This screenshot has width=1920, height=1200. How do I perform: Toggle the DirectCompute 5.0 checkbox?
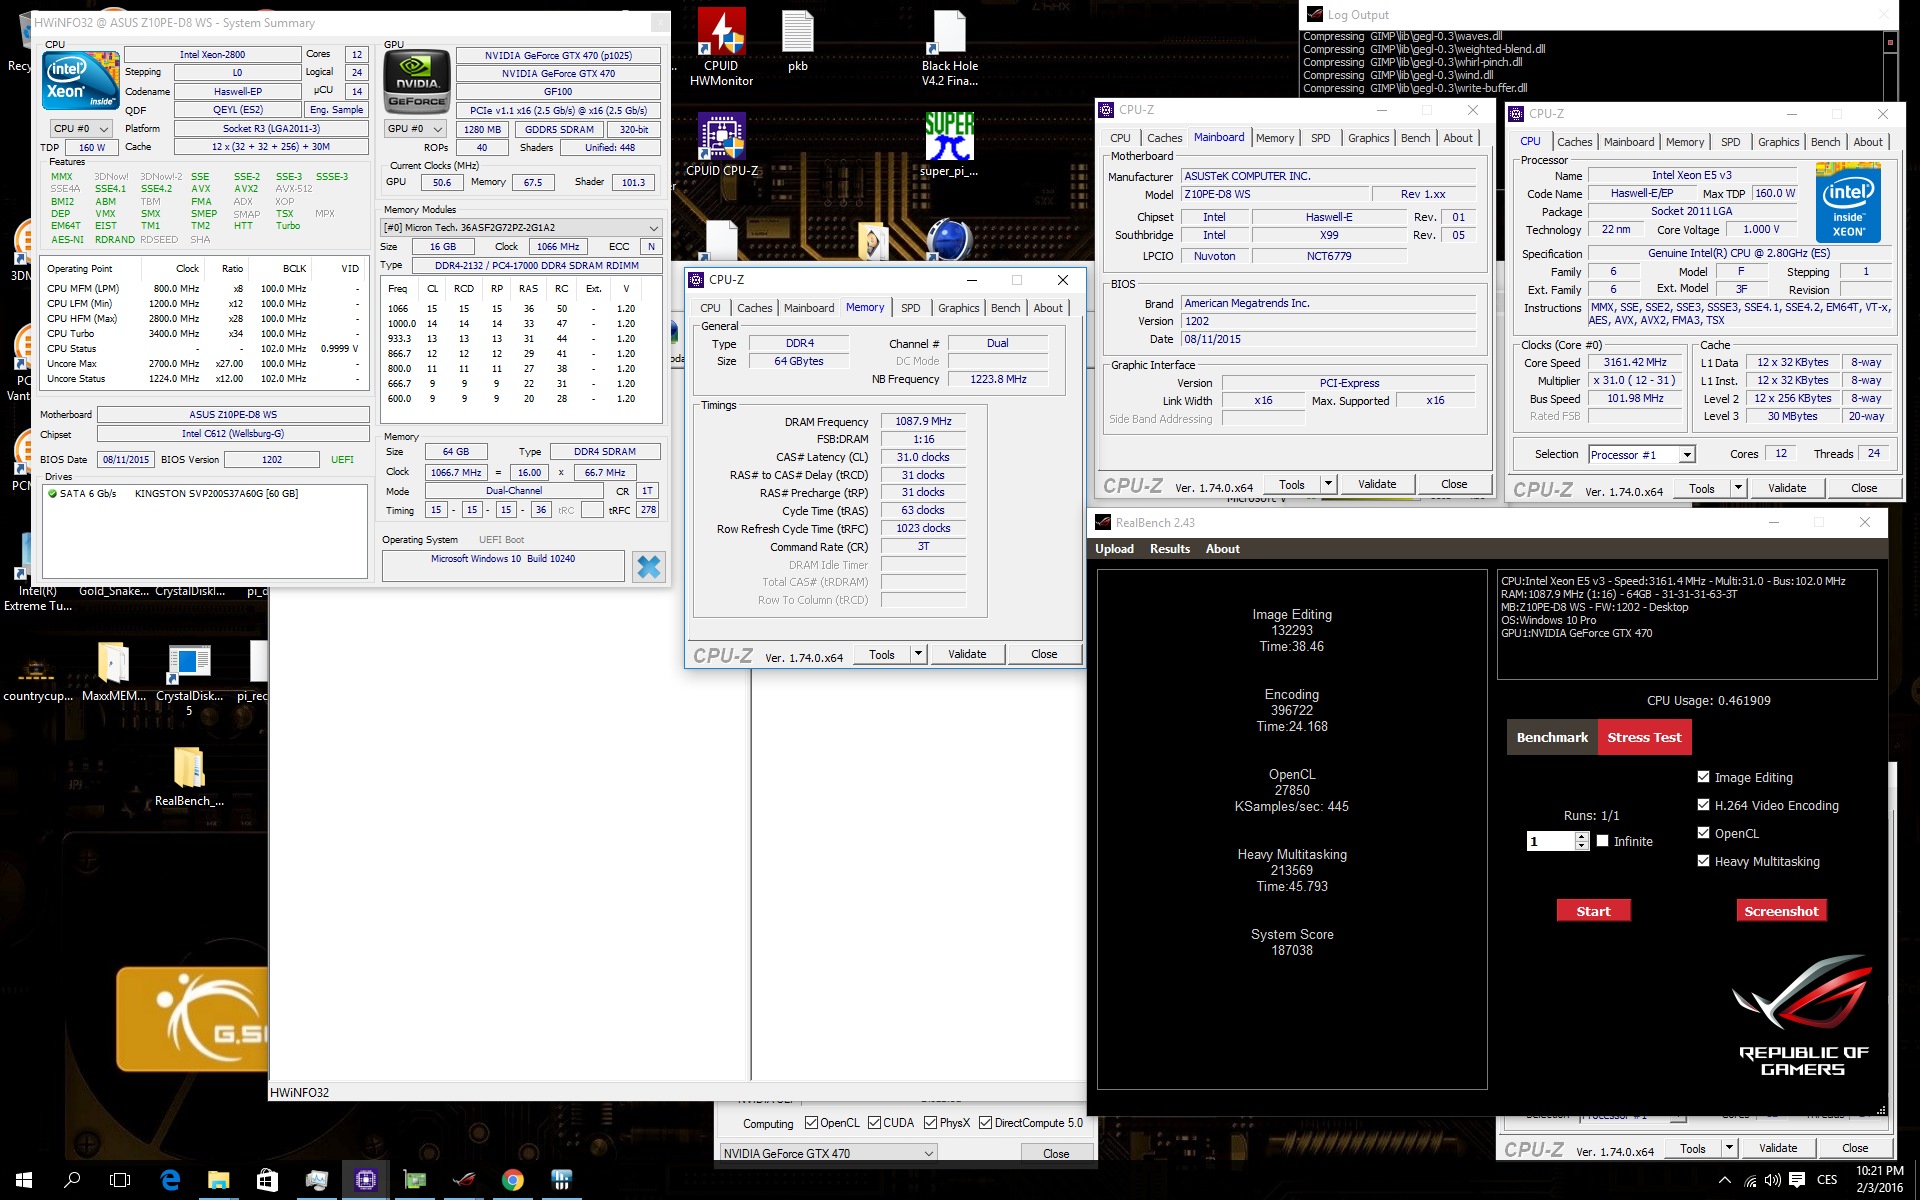(x=985, y=1122)
